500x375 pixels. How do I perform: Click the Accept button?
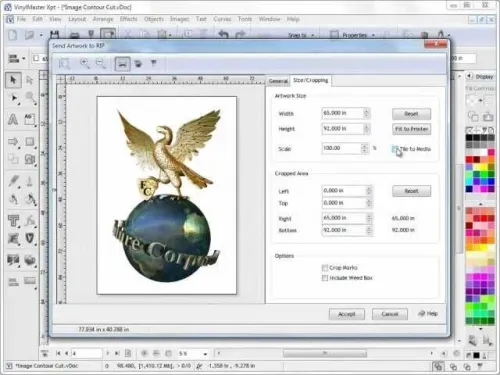(347, 314)
